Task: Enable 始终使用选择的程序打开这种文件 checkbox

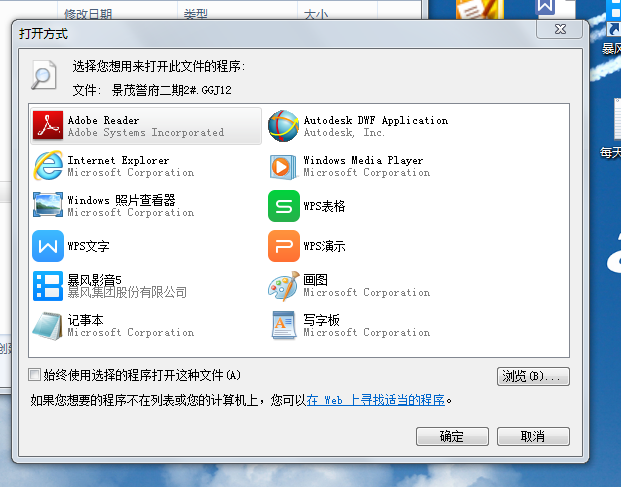Action: click(x=34, y=375)
